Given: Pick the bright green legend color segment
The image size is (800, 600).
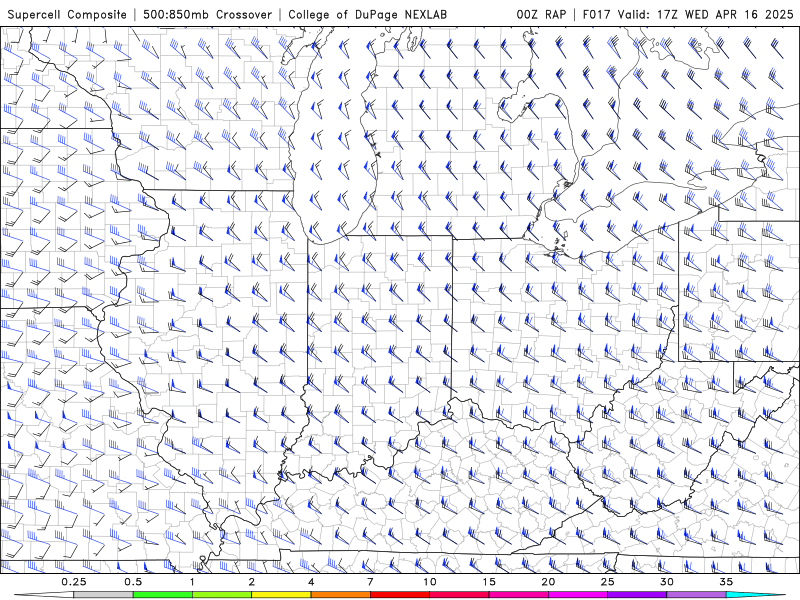Looking at the screenshot, I should click(x=163, y=595).
